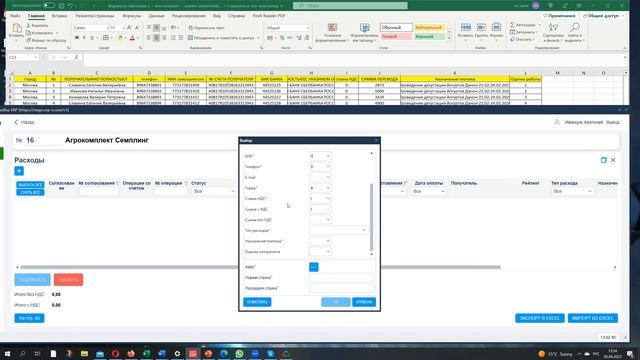Click the Format Painter brush icon

[x=29, y=40]
